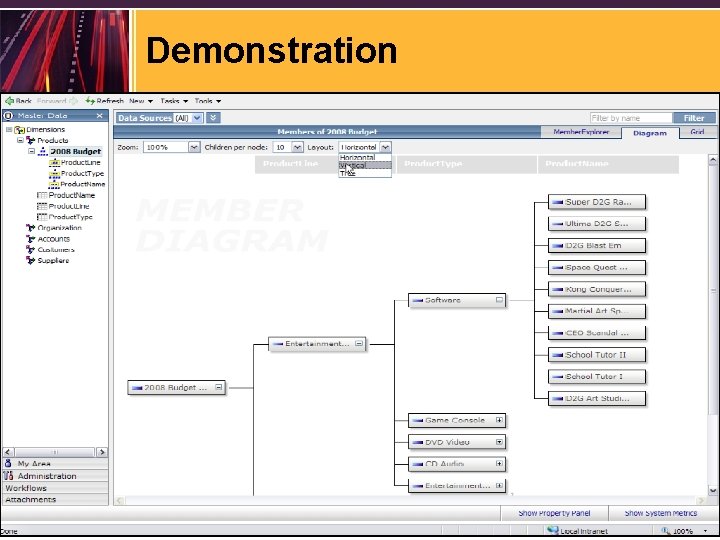Image resolution: width=720 pixels, height=540 pixels.
Task: Click the Filter by name field
Action: pyautogui.click(x=631, y=118)
